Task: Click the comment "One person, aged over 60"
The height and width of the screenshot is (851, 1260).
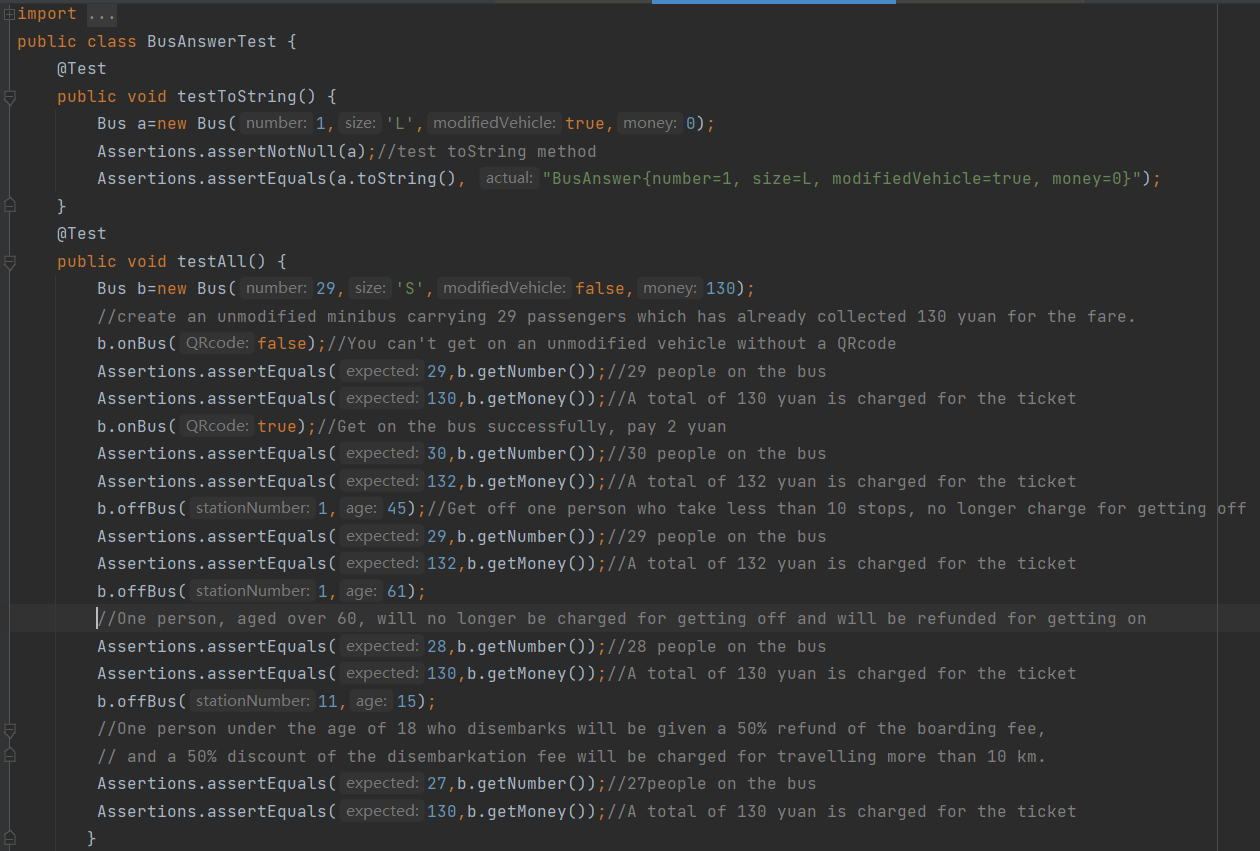Action: click(x=621, y=619)
